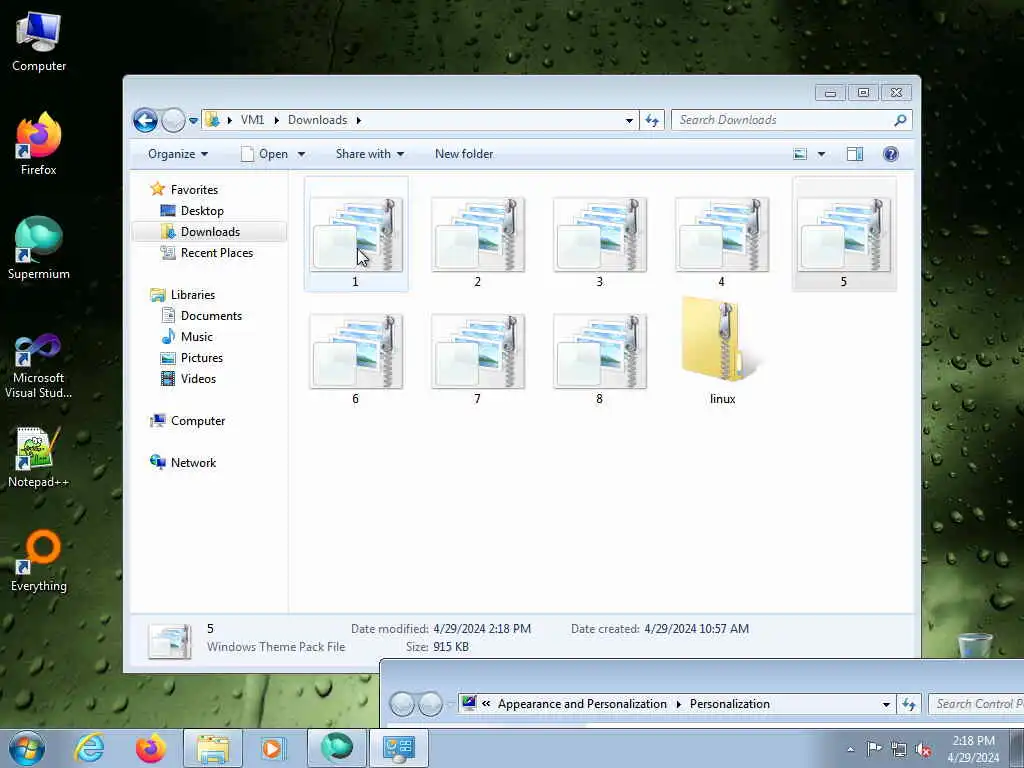Go back in Explorer navigation
This screenshot has height=768, width=1024.
146,120
